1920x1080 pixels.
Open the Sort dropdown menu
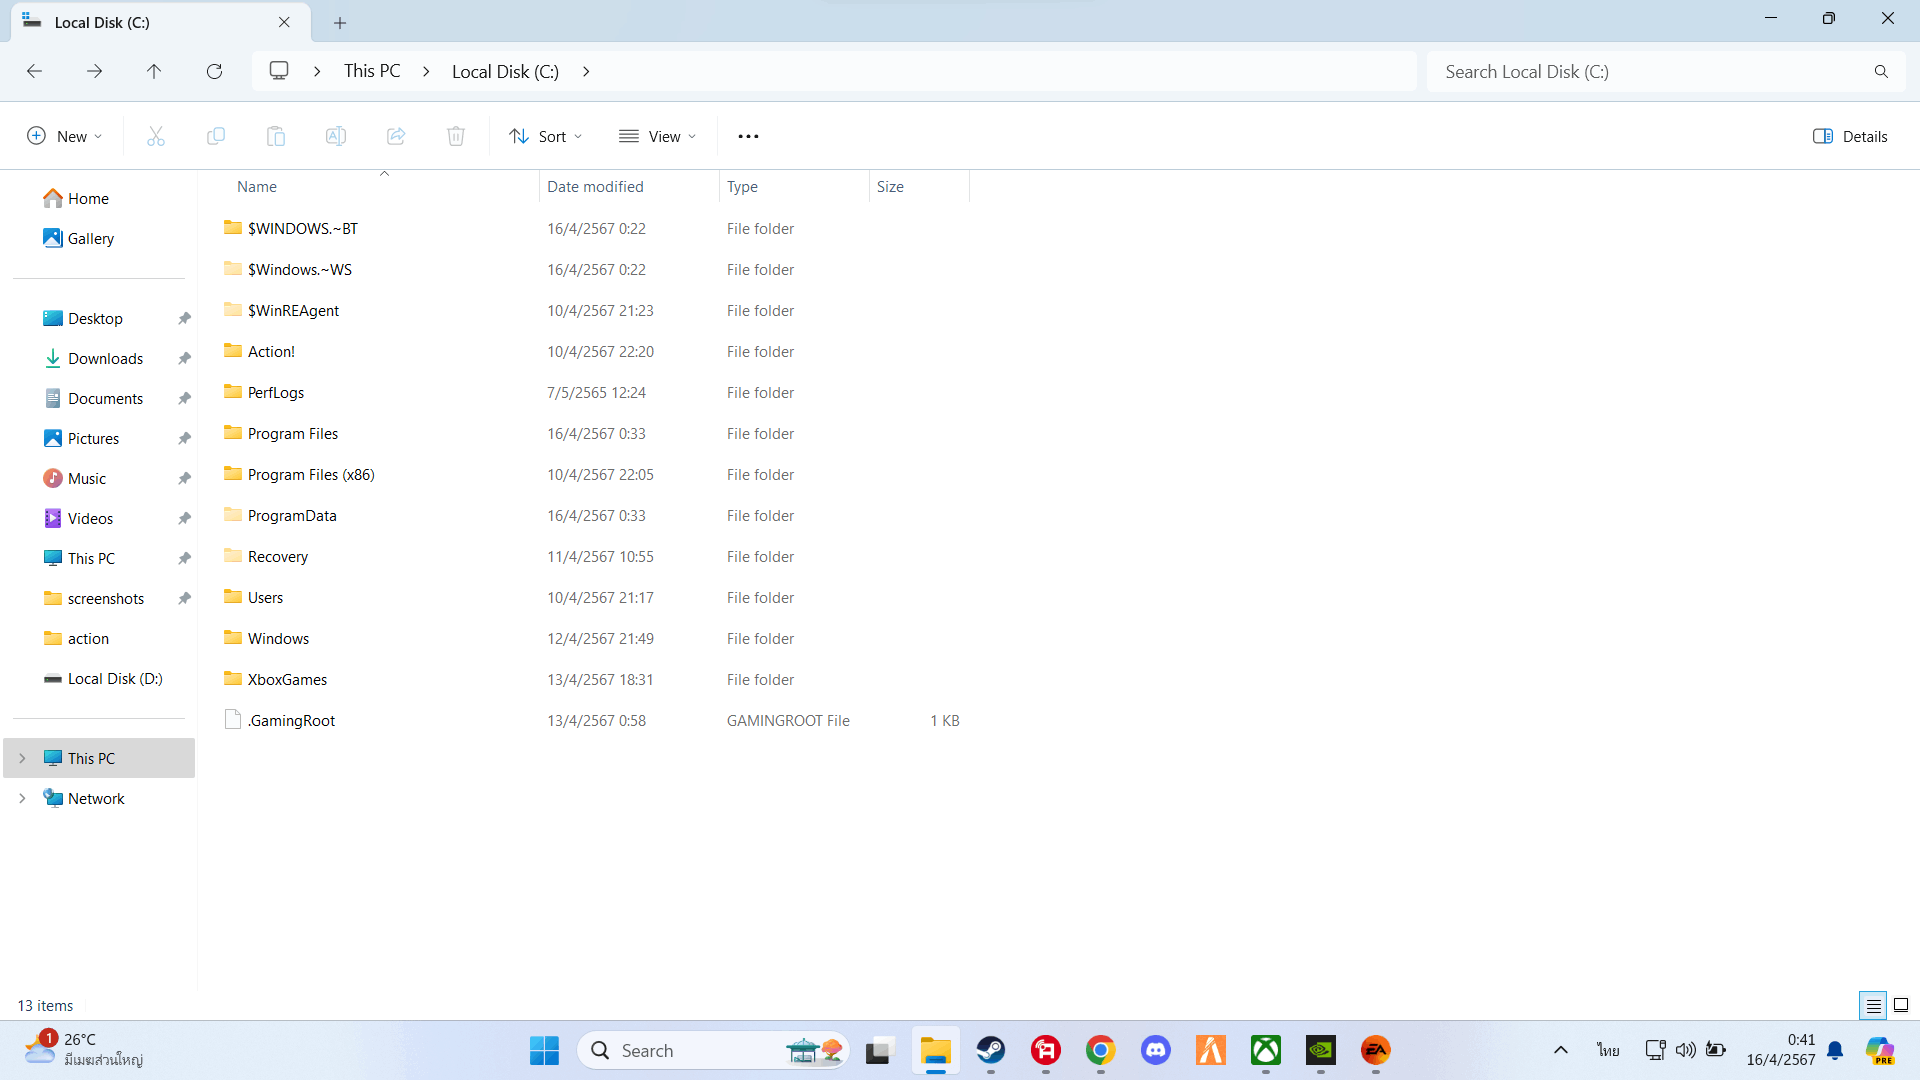point(545,136)
